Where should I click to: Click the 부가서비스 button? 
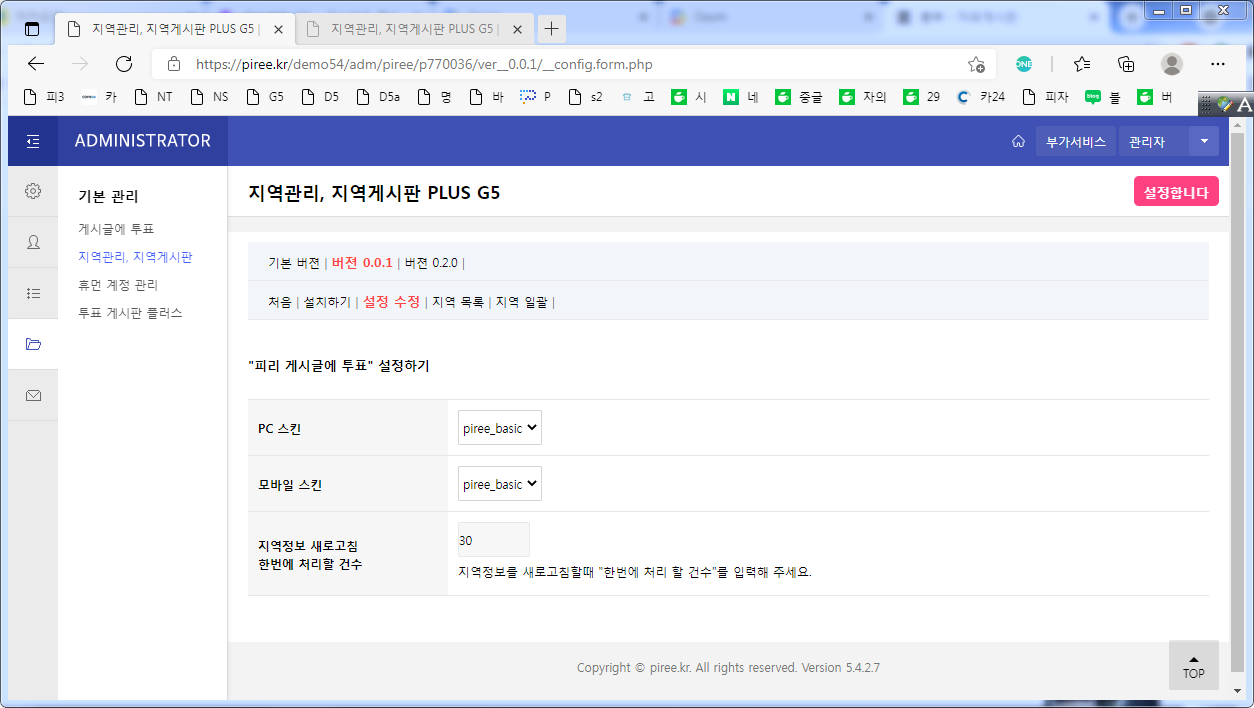point(1075,142)
